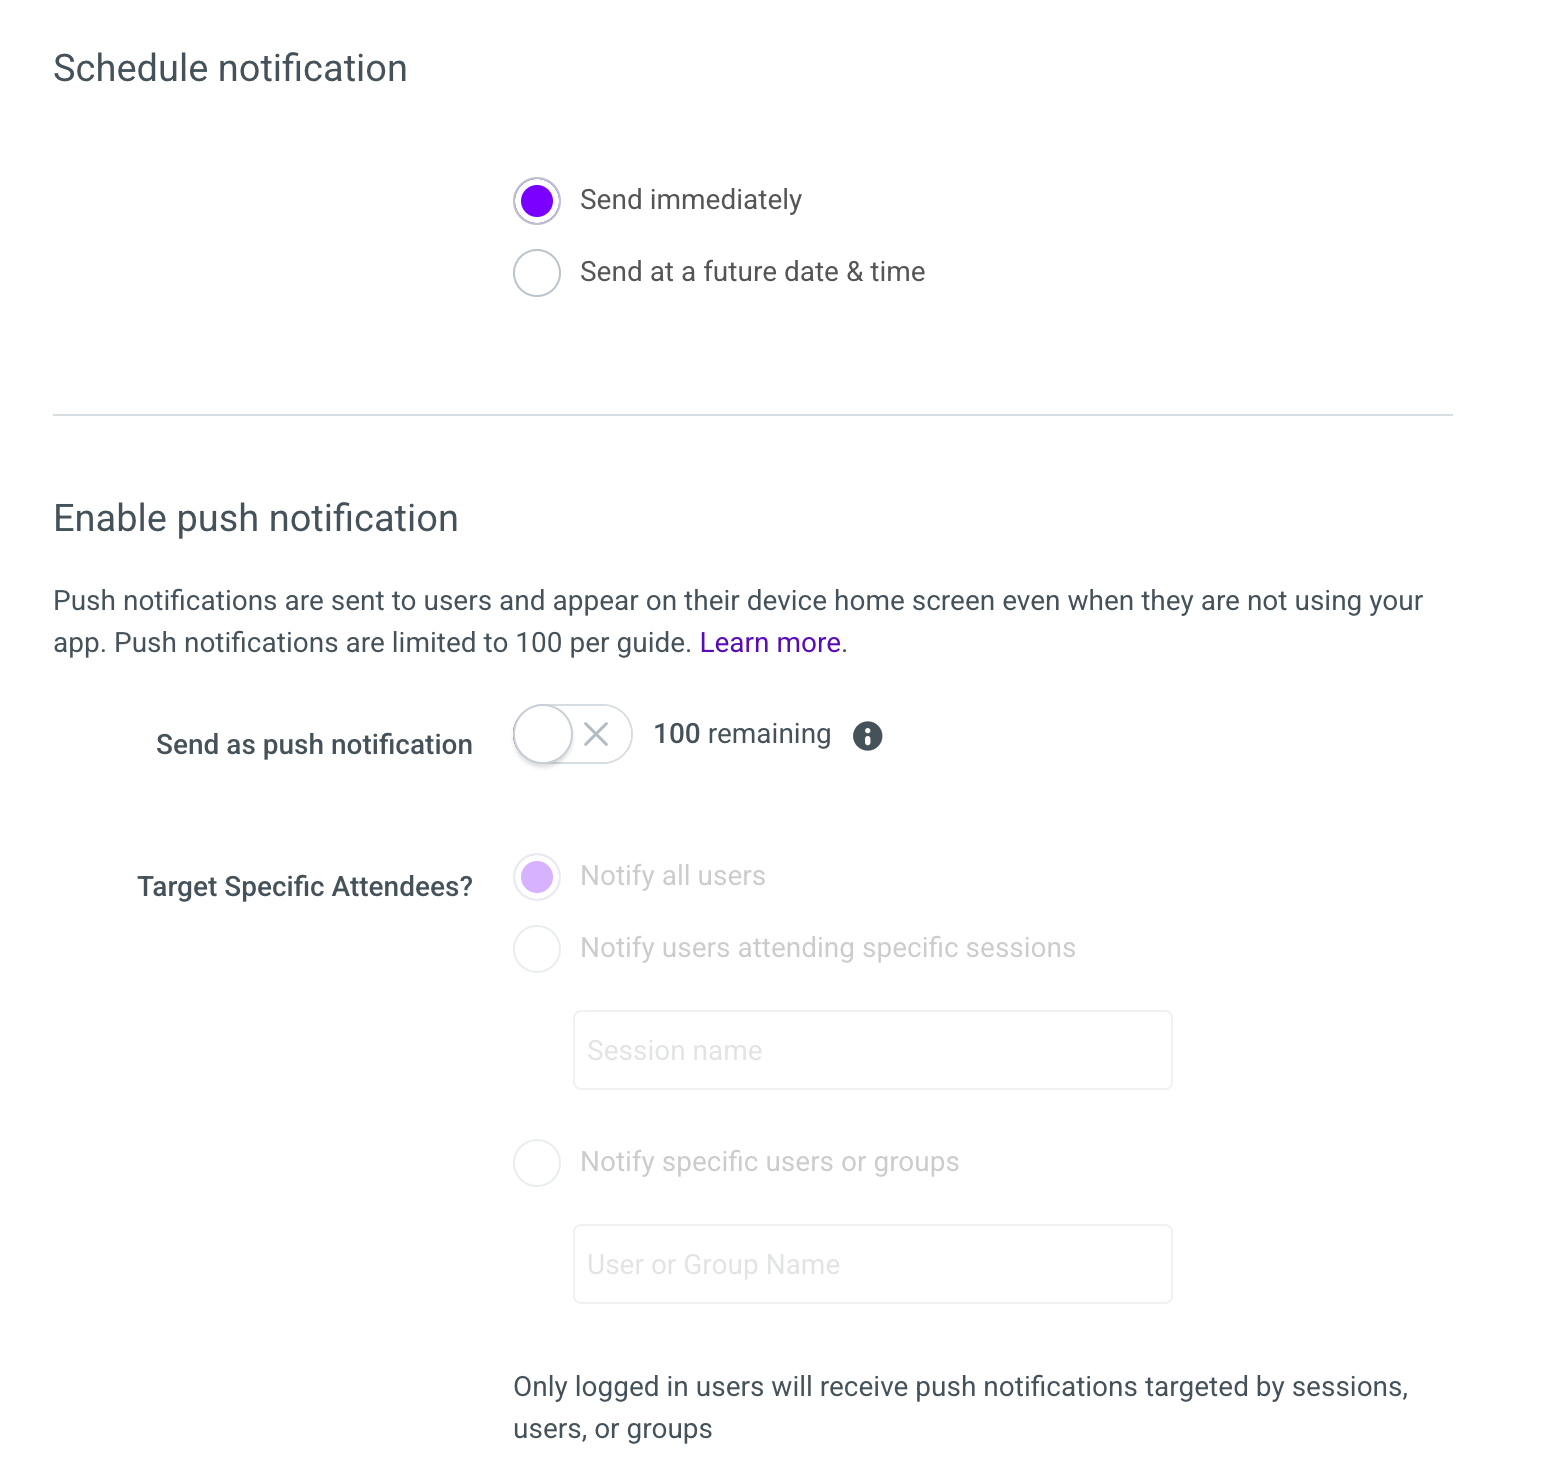Viewport: 1544px width, 1458px height.
Task: Click the Notify specific users or groups label
Action: (x=769, y=1162)
